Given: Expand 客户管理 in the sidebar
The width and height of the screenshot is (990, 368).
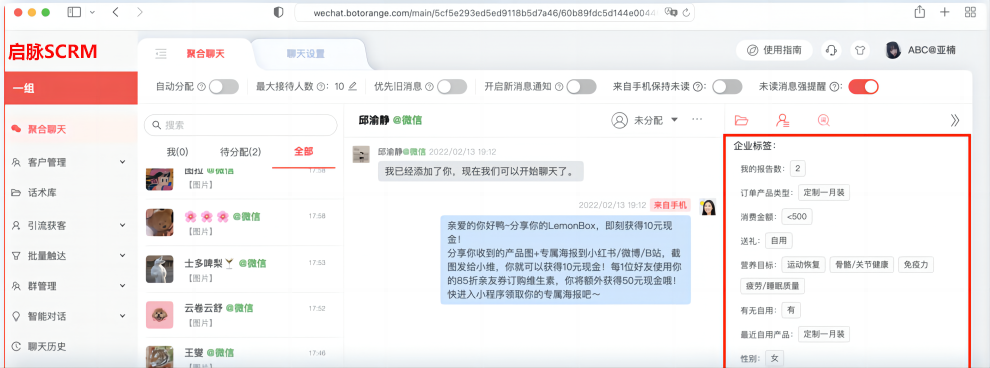Looking at the screenshot, I should 69,162.
